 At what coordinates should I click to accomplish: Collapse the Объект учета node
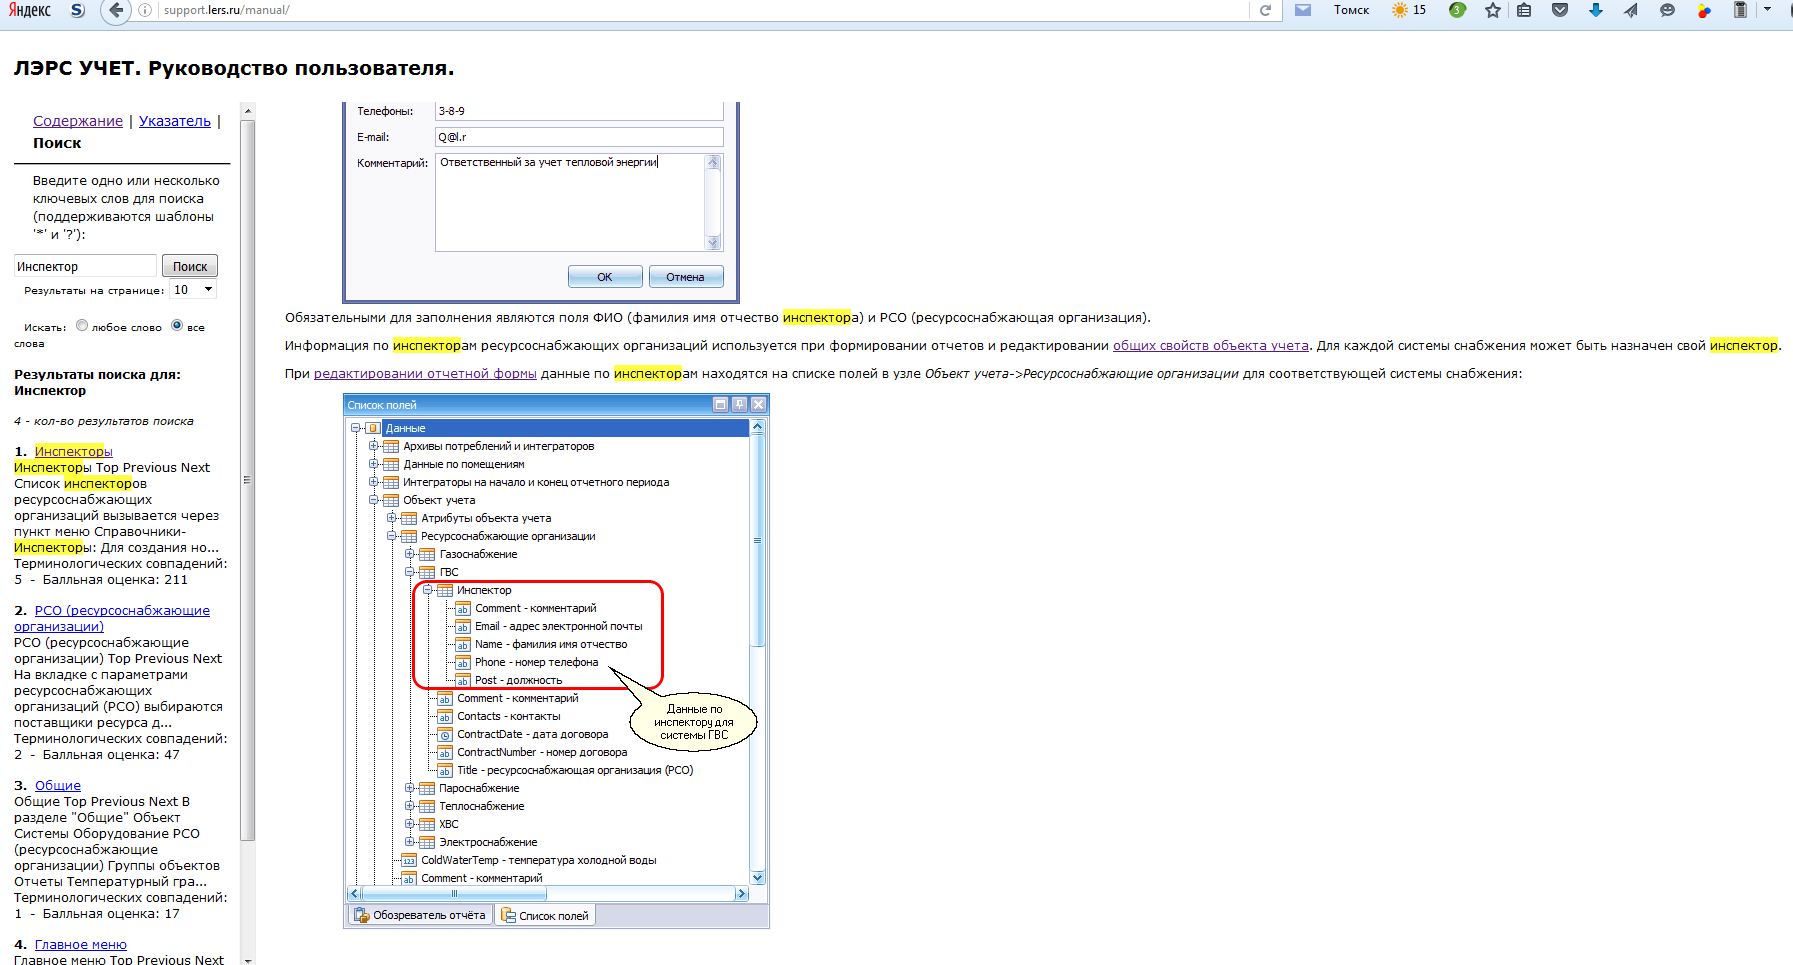(x=373, y=500)
